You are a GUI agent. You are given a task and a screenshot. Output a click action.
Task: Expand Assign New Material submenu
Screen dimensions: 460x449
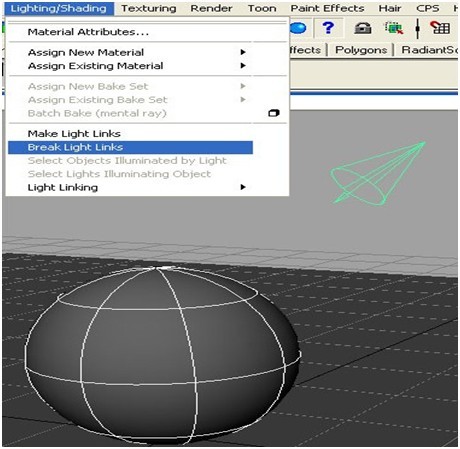(147, 52)
